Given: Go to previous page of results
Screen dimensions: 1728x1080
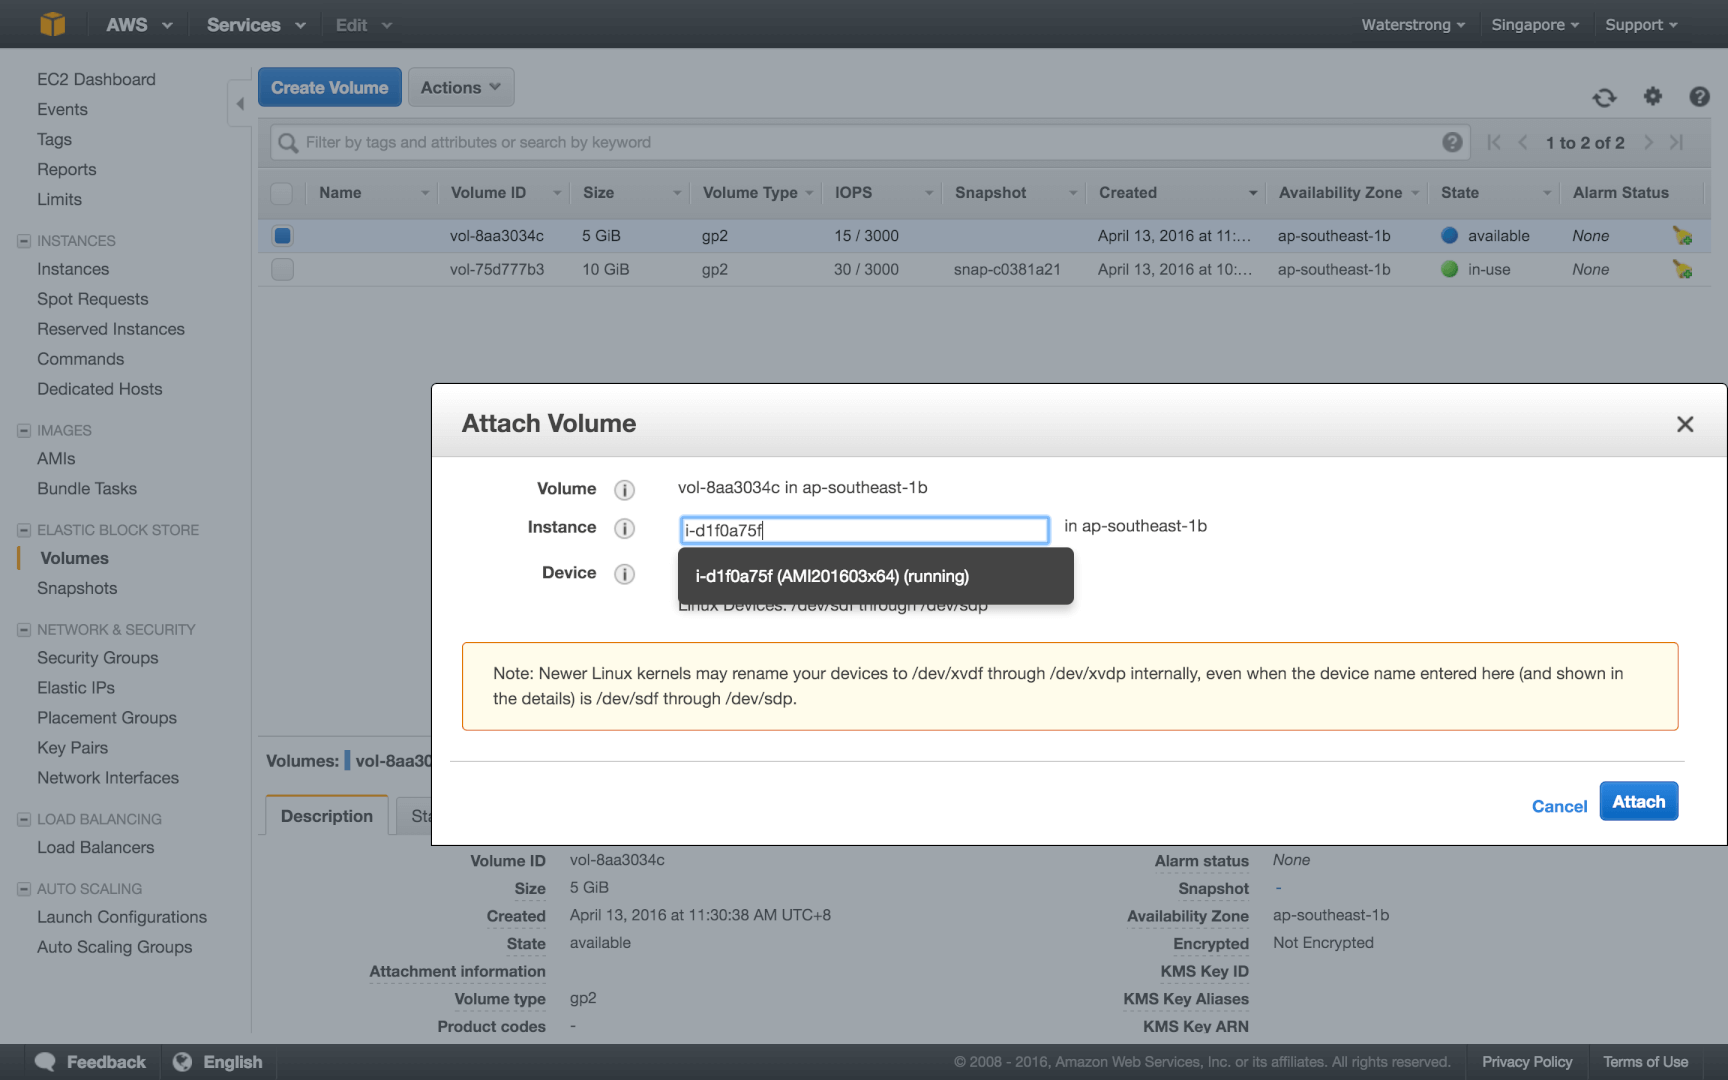Looking at the screenshot, I should [1522, 142].
